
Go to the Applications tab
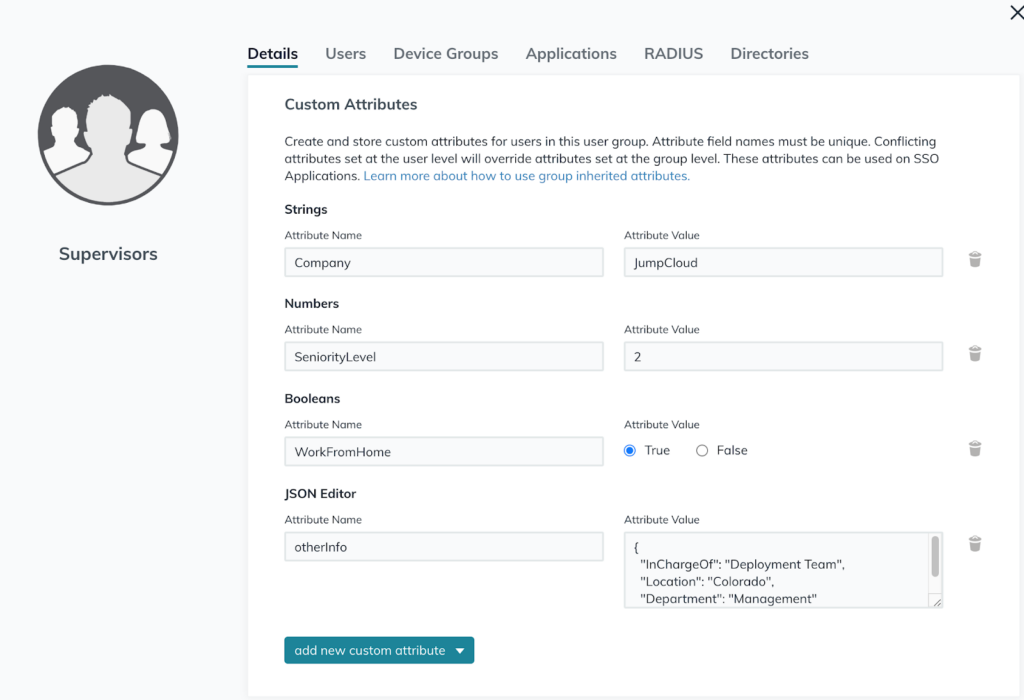click(x=571, y=54)
